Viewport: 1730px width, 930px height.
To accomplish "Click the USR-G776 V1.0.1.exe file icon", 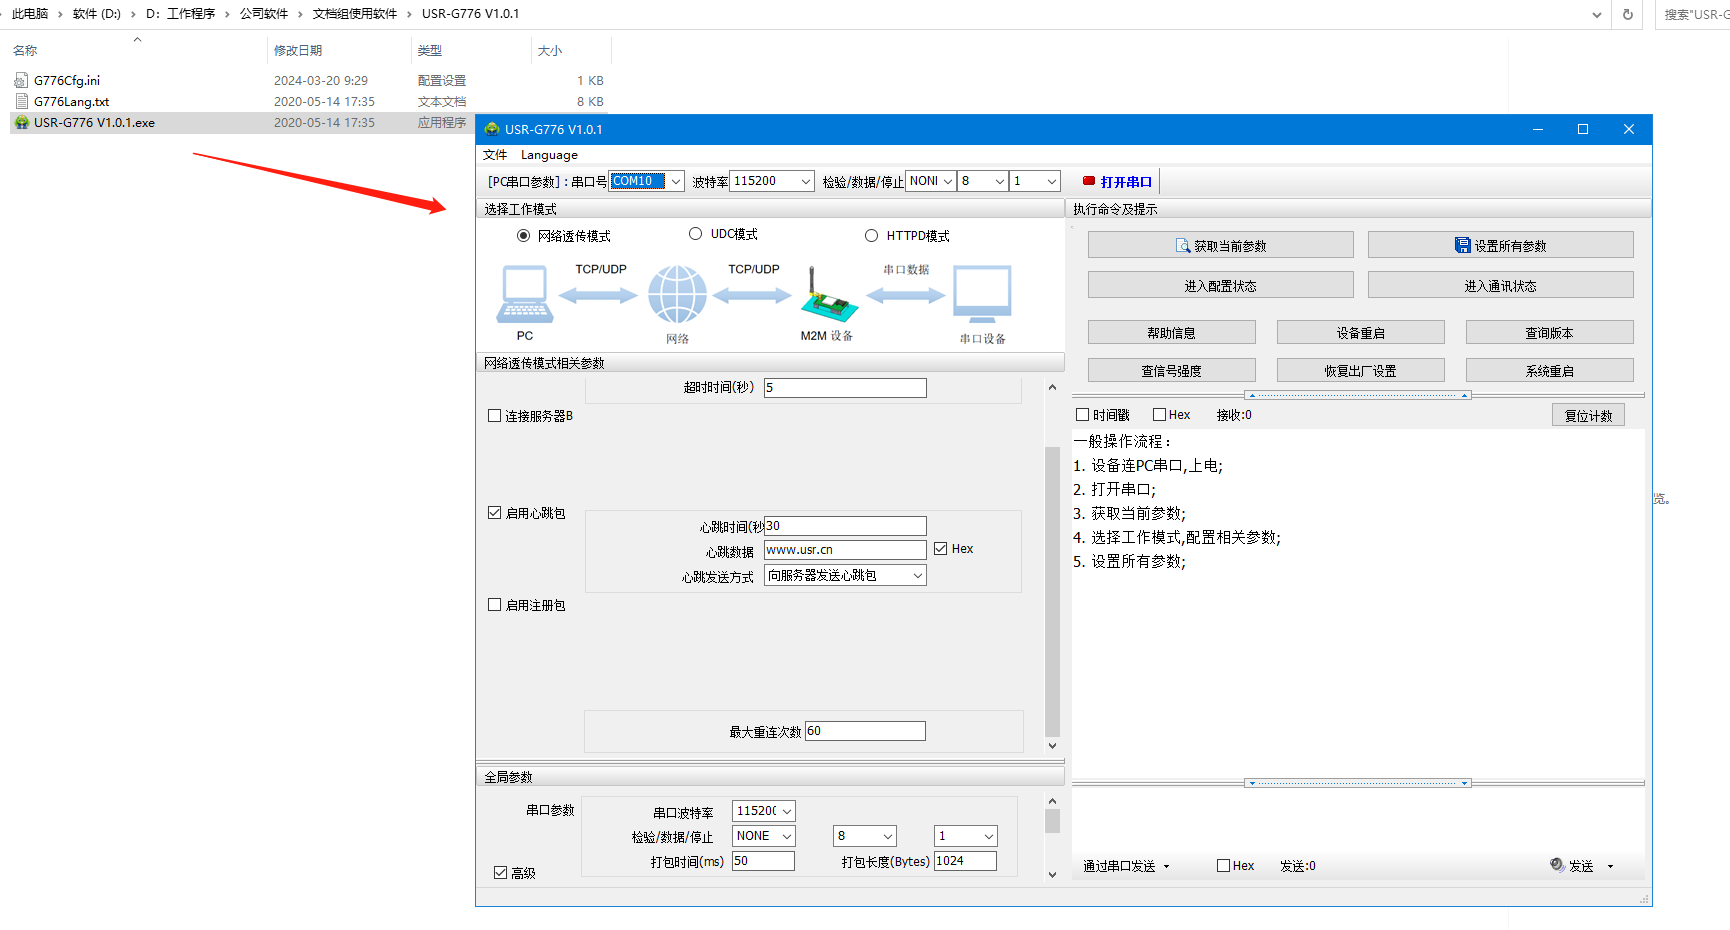I will click(x=22, y=123).
